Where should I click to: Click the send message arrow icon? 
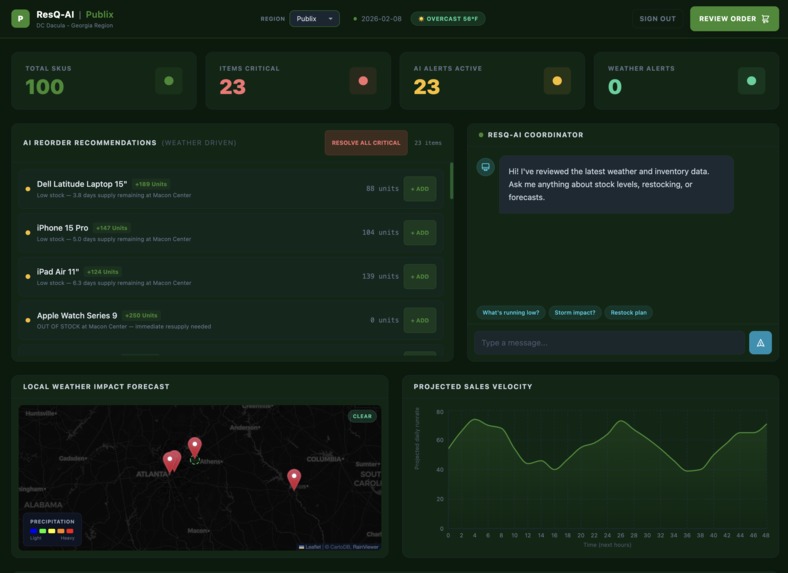coord(760,343)
